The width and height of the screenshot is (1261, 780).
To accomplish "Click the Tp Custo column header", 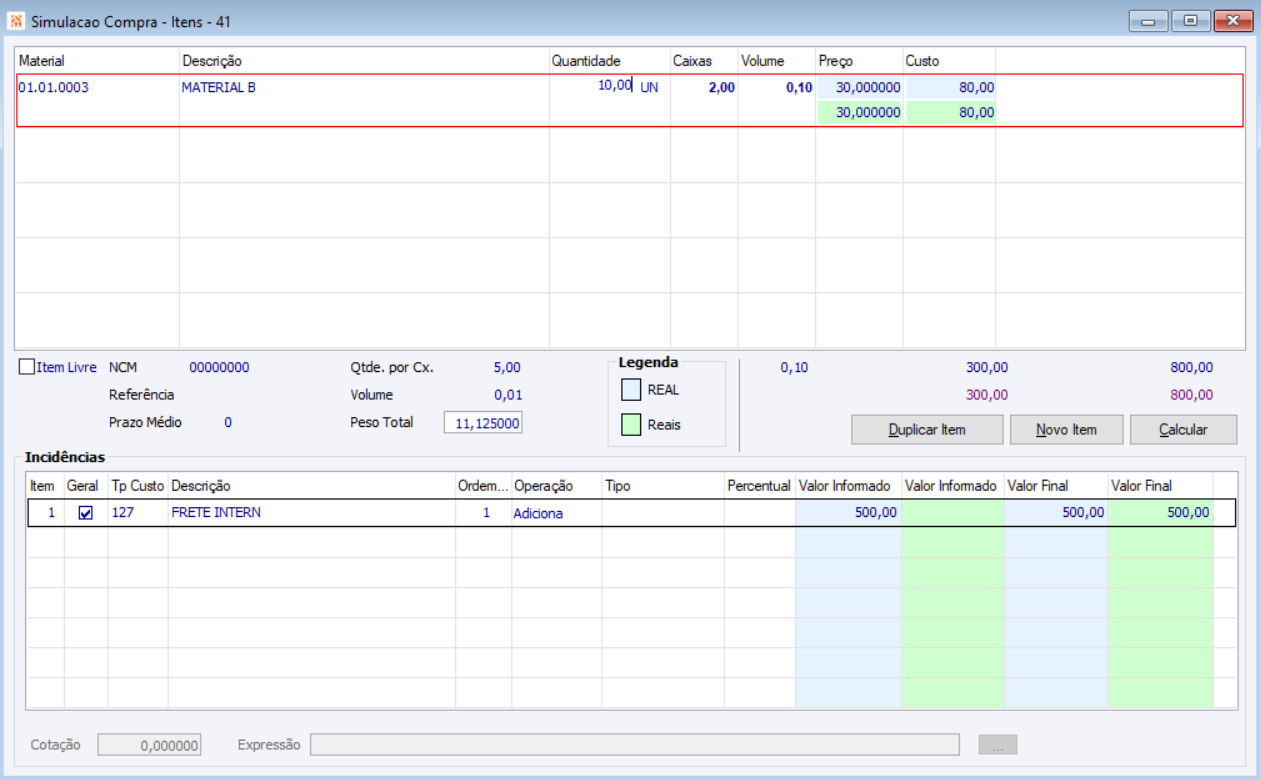I will click(138, 486).
